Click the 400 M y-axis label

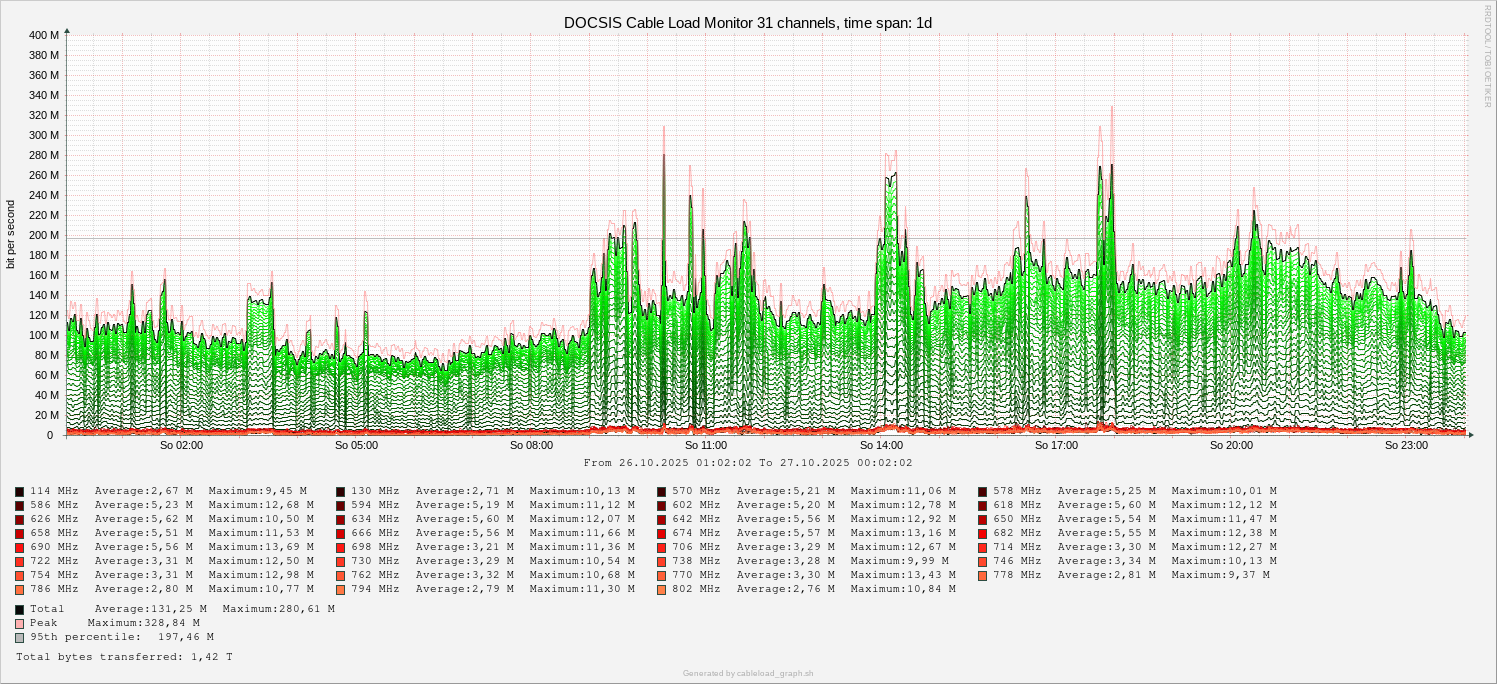pyautogui.click(x=44, y=35)
